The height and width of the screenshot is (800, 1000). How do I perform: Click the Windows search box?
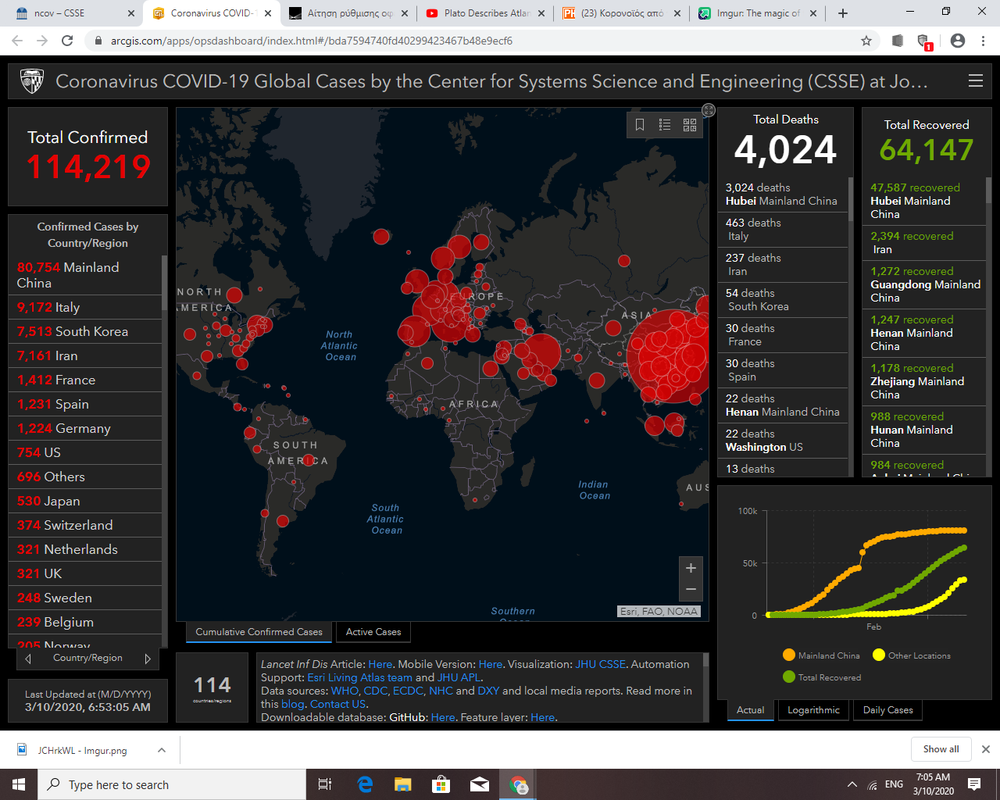172,785
